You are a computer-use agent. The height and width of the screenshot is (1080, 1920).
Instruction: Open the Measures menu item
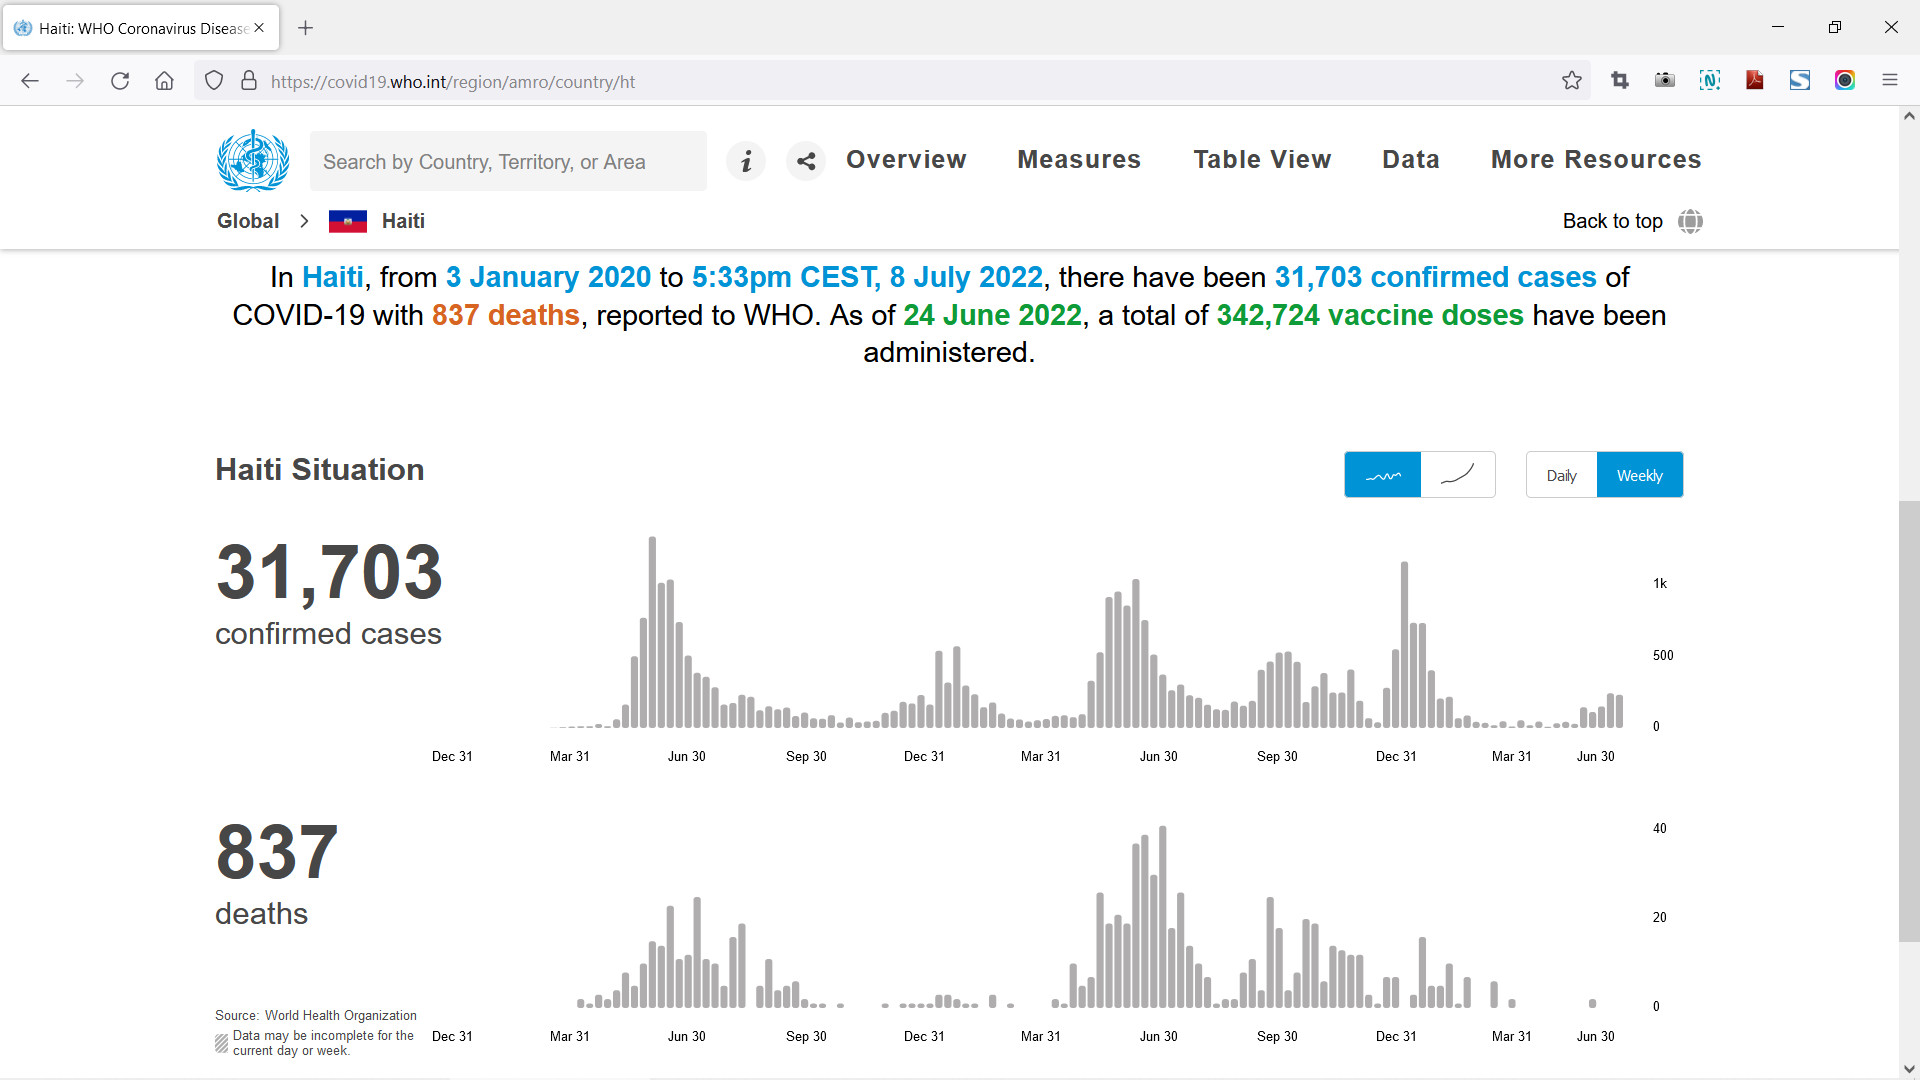tap(1079, 160)
